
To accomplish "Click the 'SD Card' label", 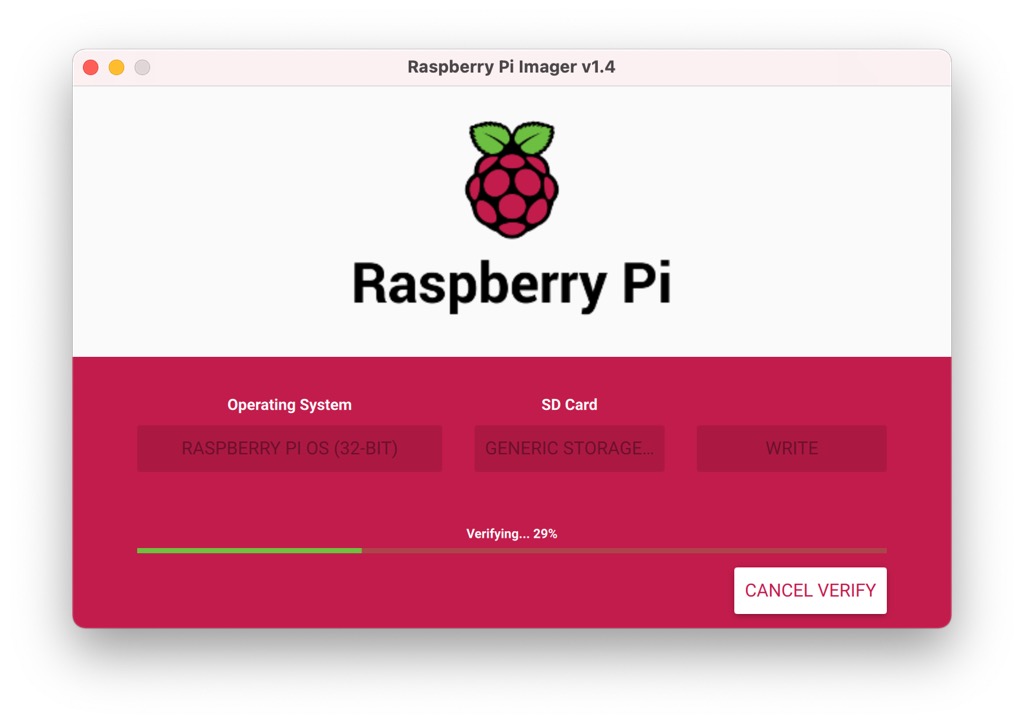I will [x=569, y=405].
